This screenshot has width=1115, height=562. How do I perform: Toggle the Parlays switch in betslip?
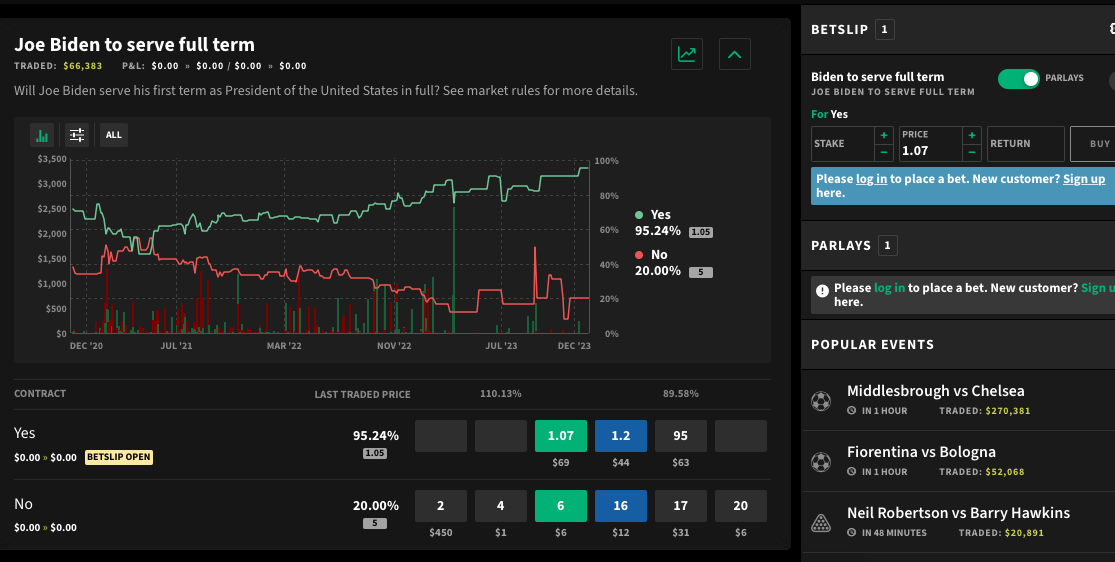click(x=1018, y=78)
